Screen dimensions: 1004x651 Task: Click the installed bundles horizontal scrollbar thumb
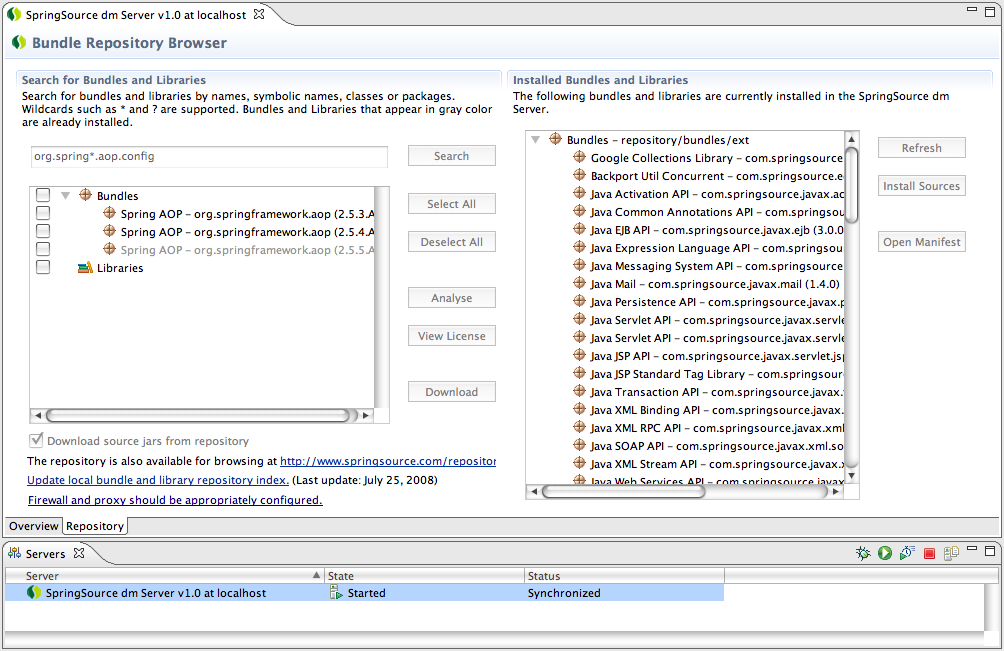point(624,492)
